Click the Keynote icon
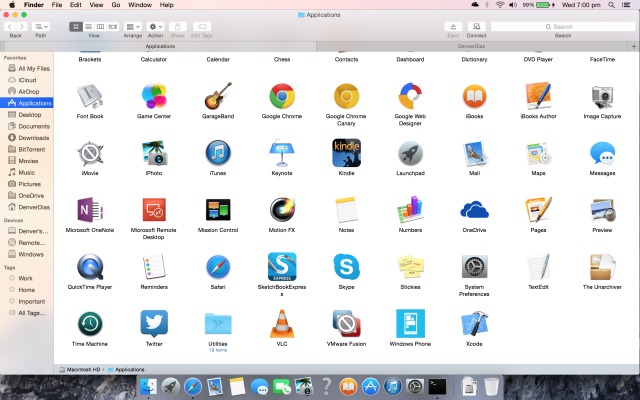The image size is (640, 400). (x=282, y=153)
